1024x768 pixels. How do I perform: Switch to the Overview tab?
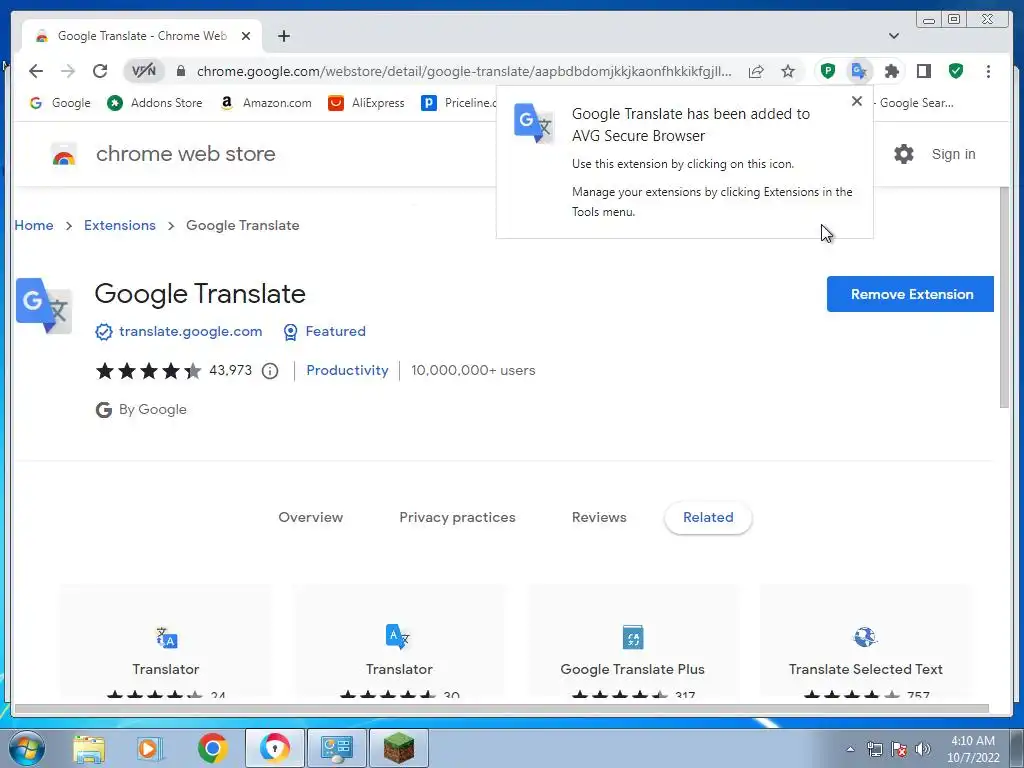pyautogui.click(x=310, y=517)
